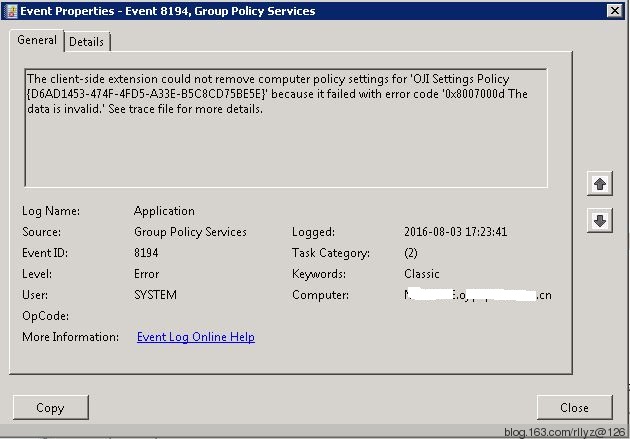Screen dimensions: 630x439
Task: Click the Event Properties title bar icon
Action: [x=12, y=11]
